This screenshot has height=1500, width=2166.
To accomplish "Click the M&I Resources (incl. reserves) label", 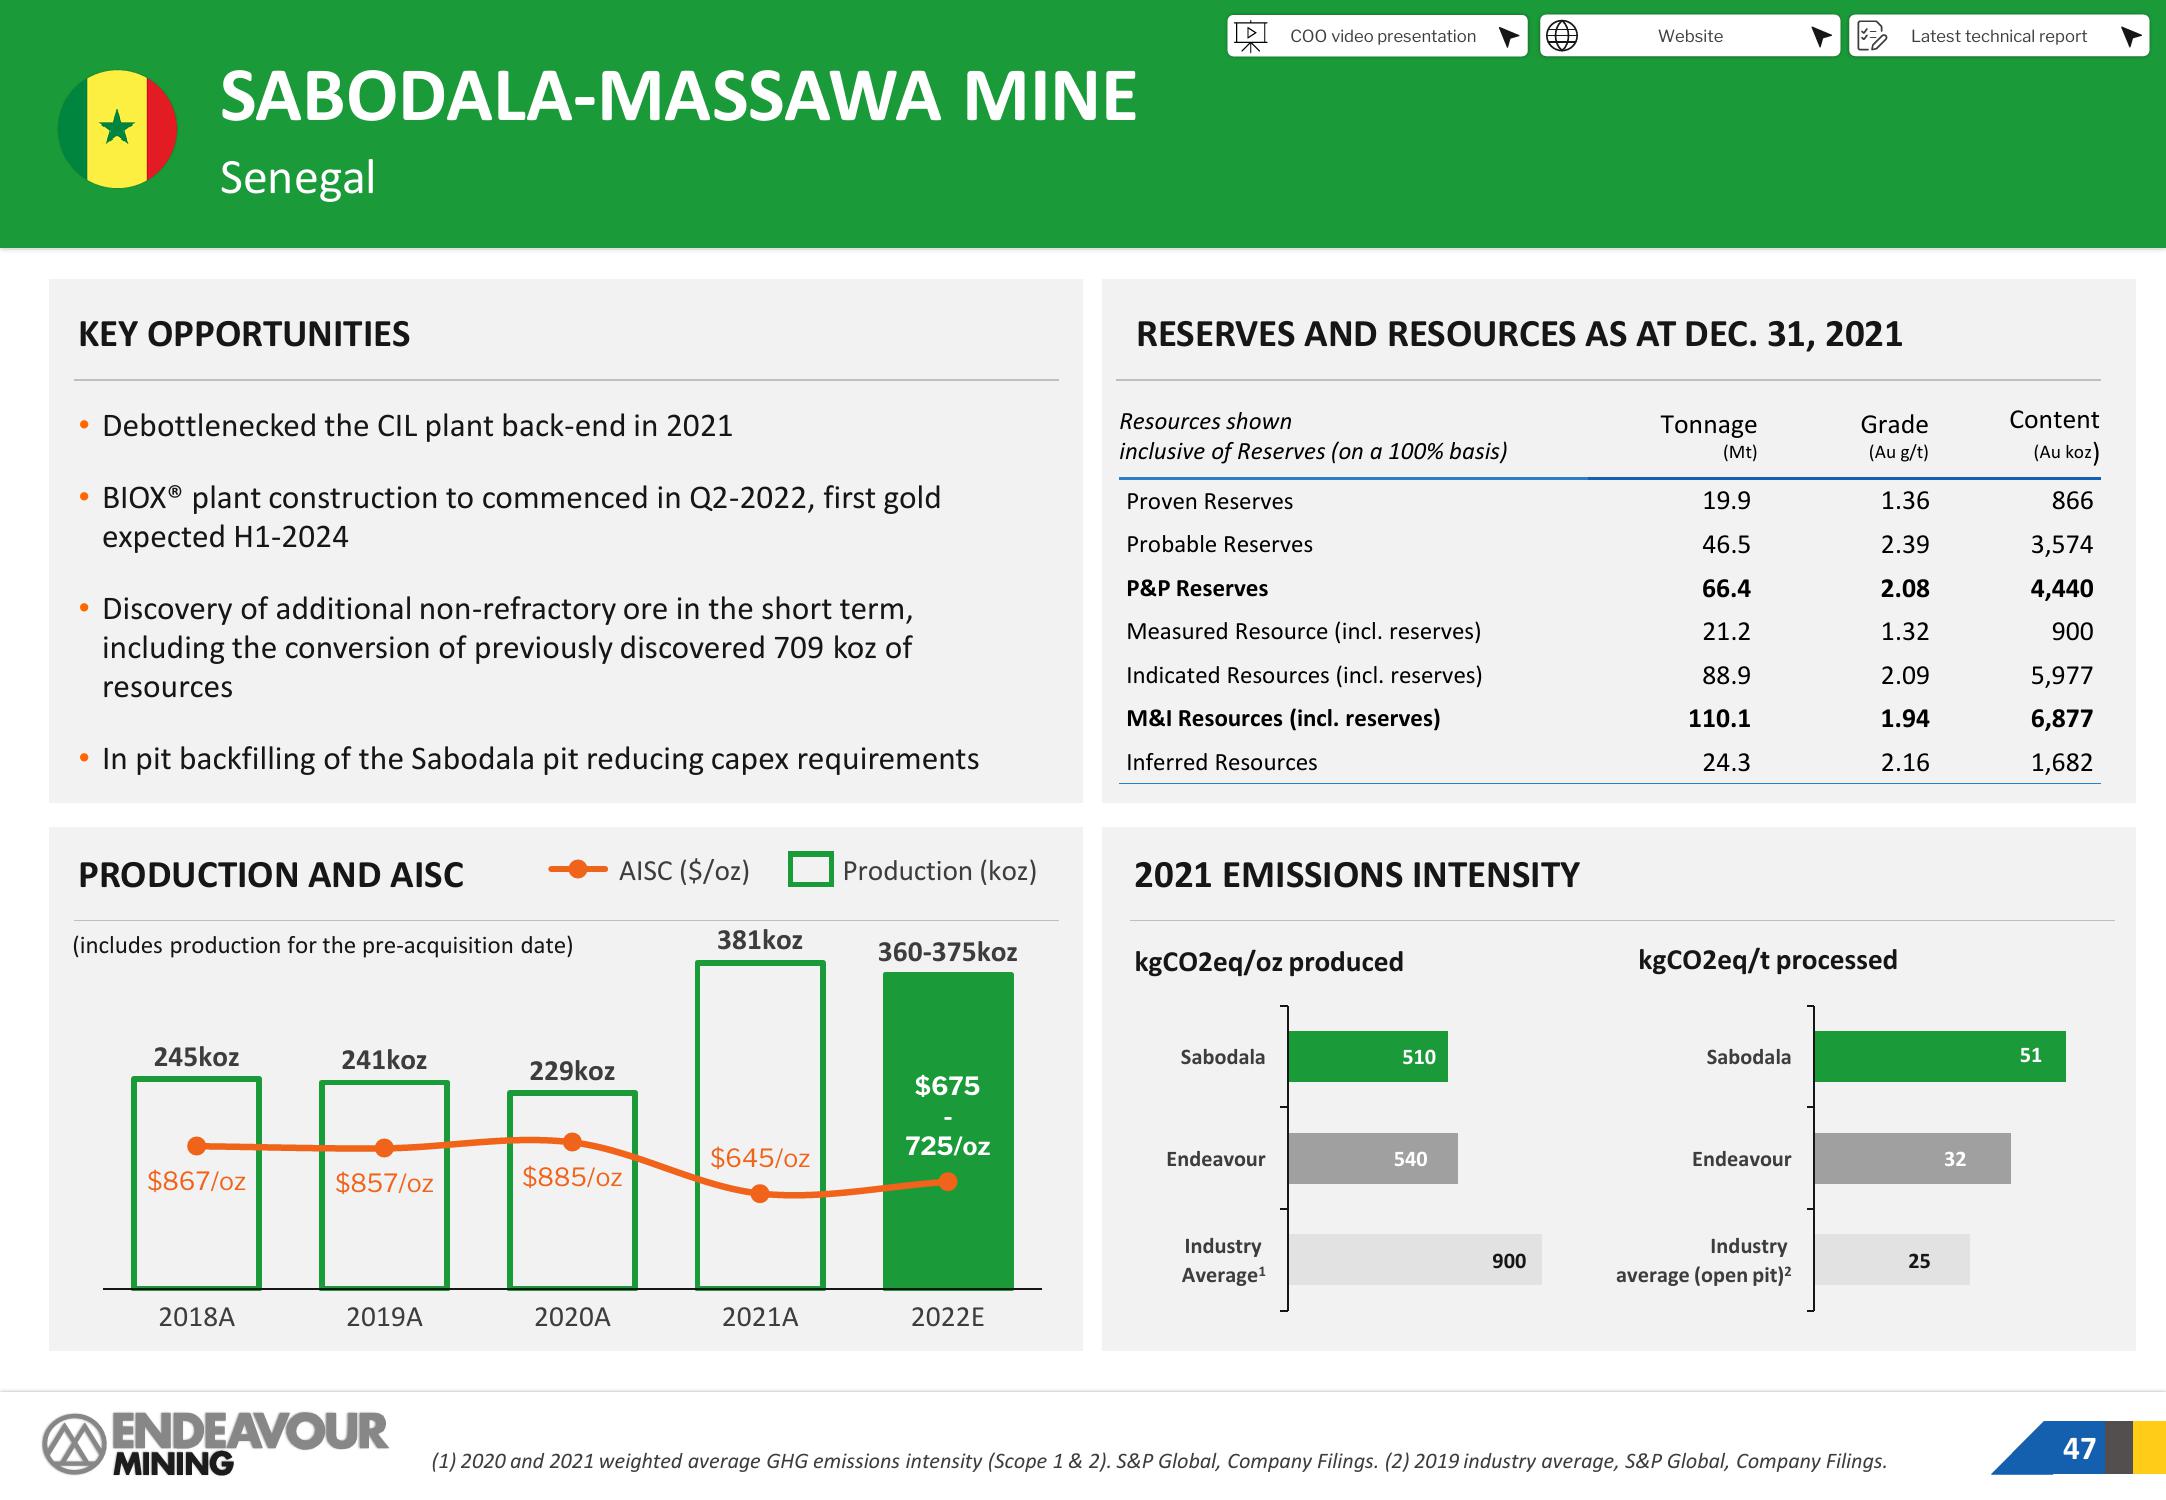I will click(x=1283, y=718).
